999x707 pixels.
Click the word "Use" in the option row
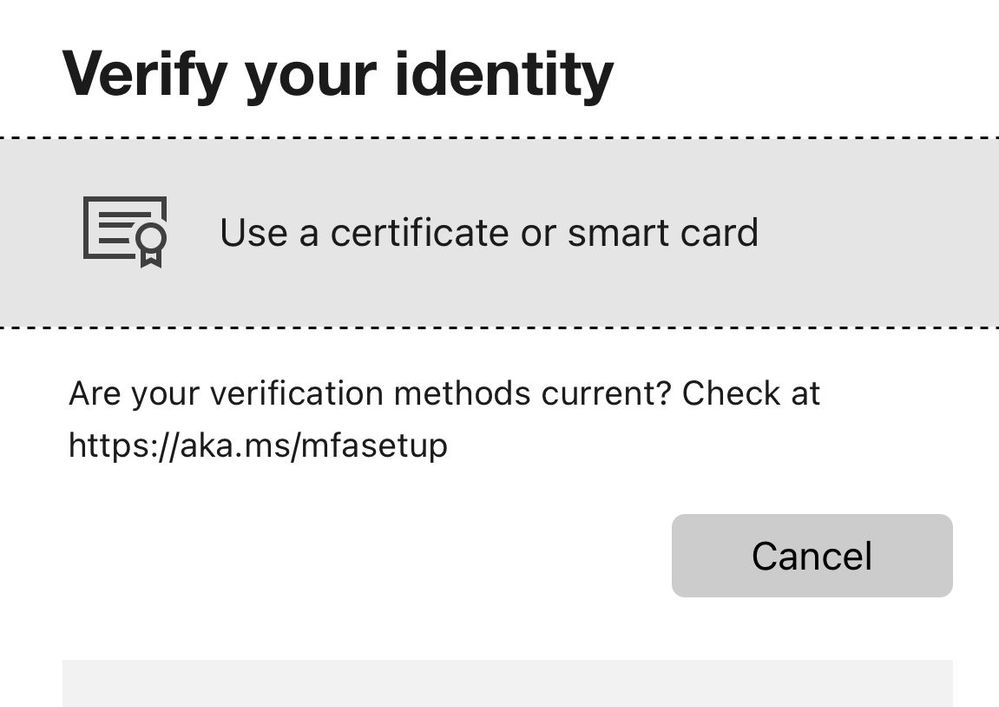click(253, 232)
